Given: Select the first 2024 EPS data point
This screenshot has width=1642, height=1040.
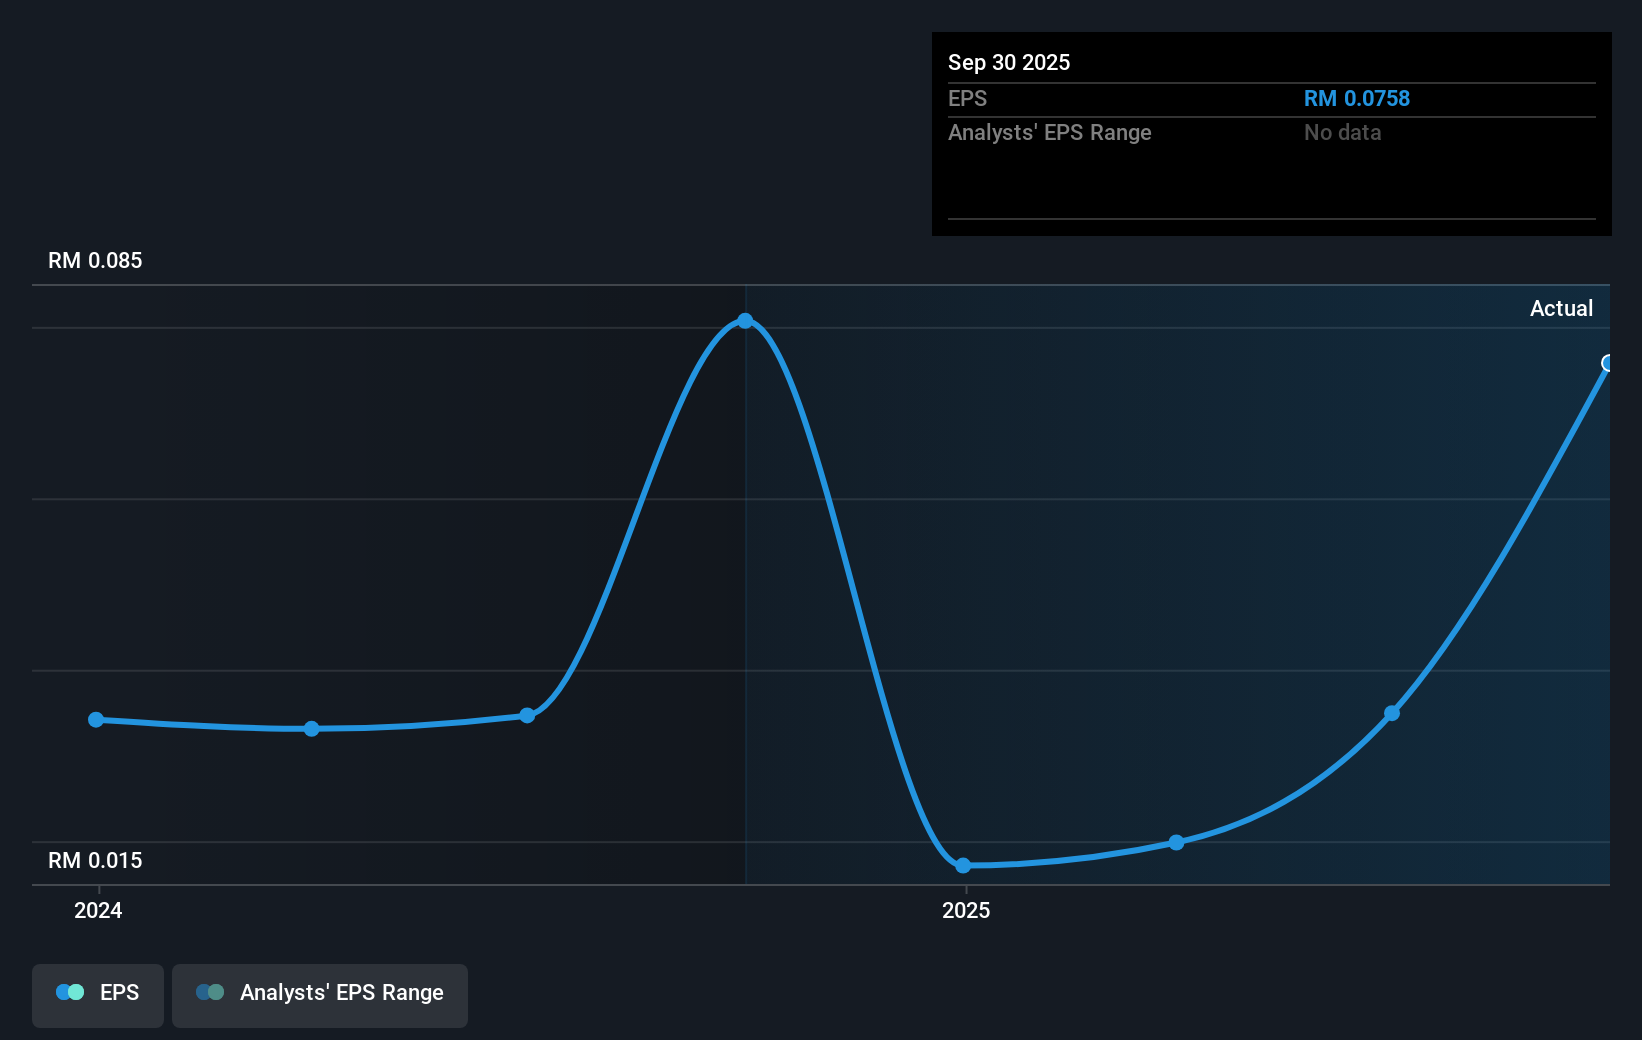Looking at the screenshot, I should [96, 720].
